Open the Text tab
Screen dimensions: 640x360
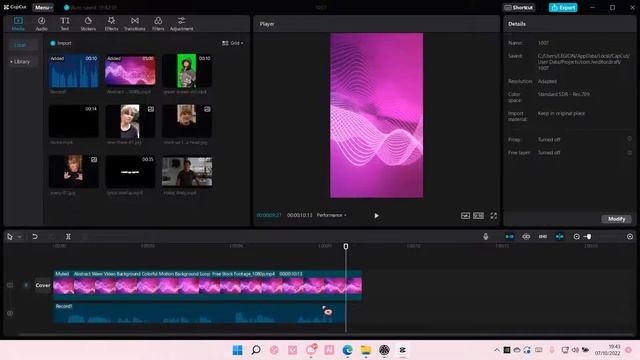click(64, 24)
